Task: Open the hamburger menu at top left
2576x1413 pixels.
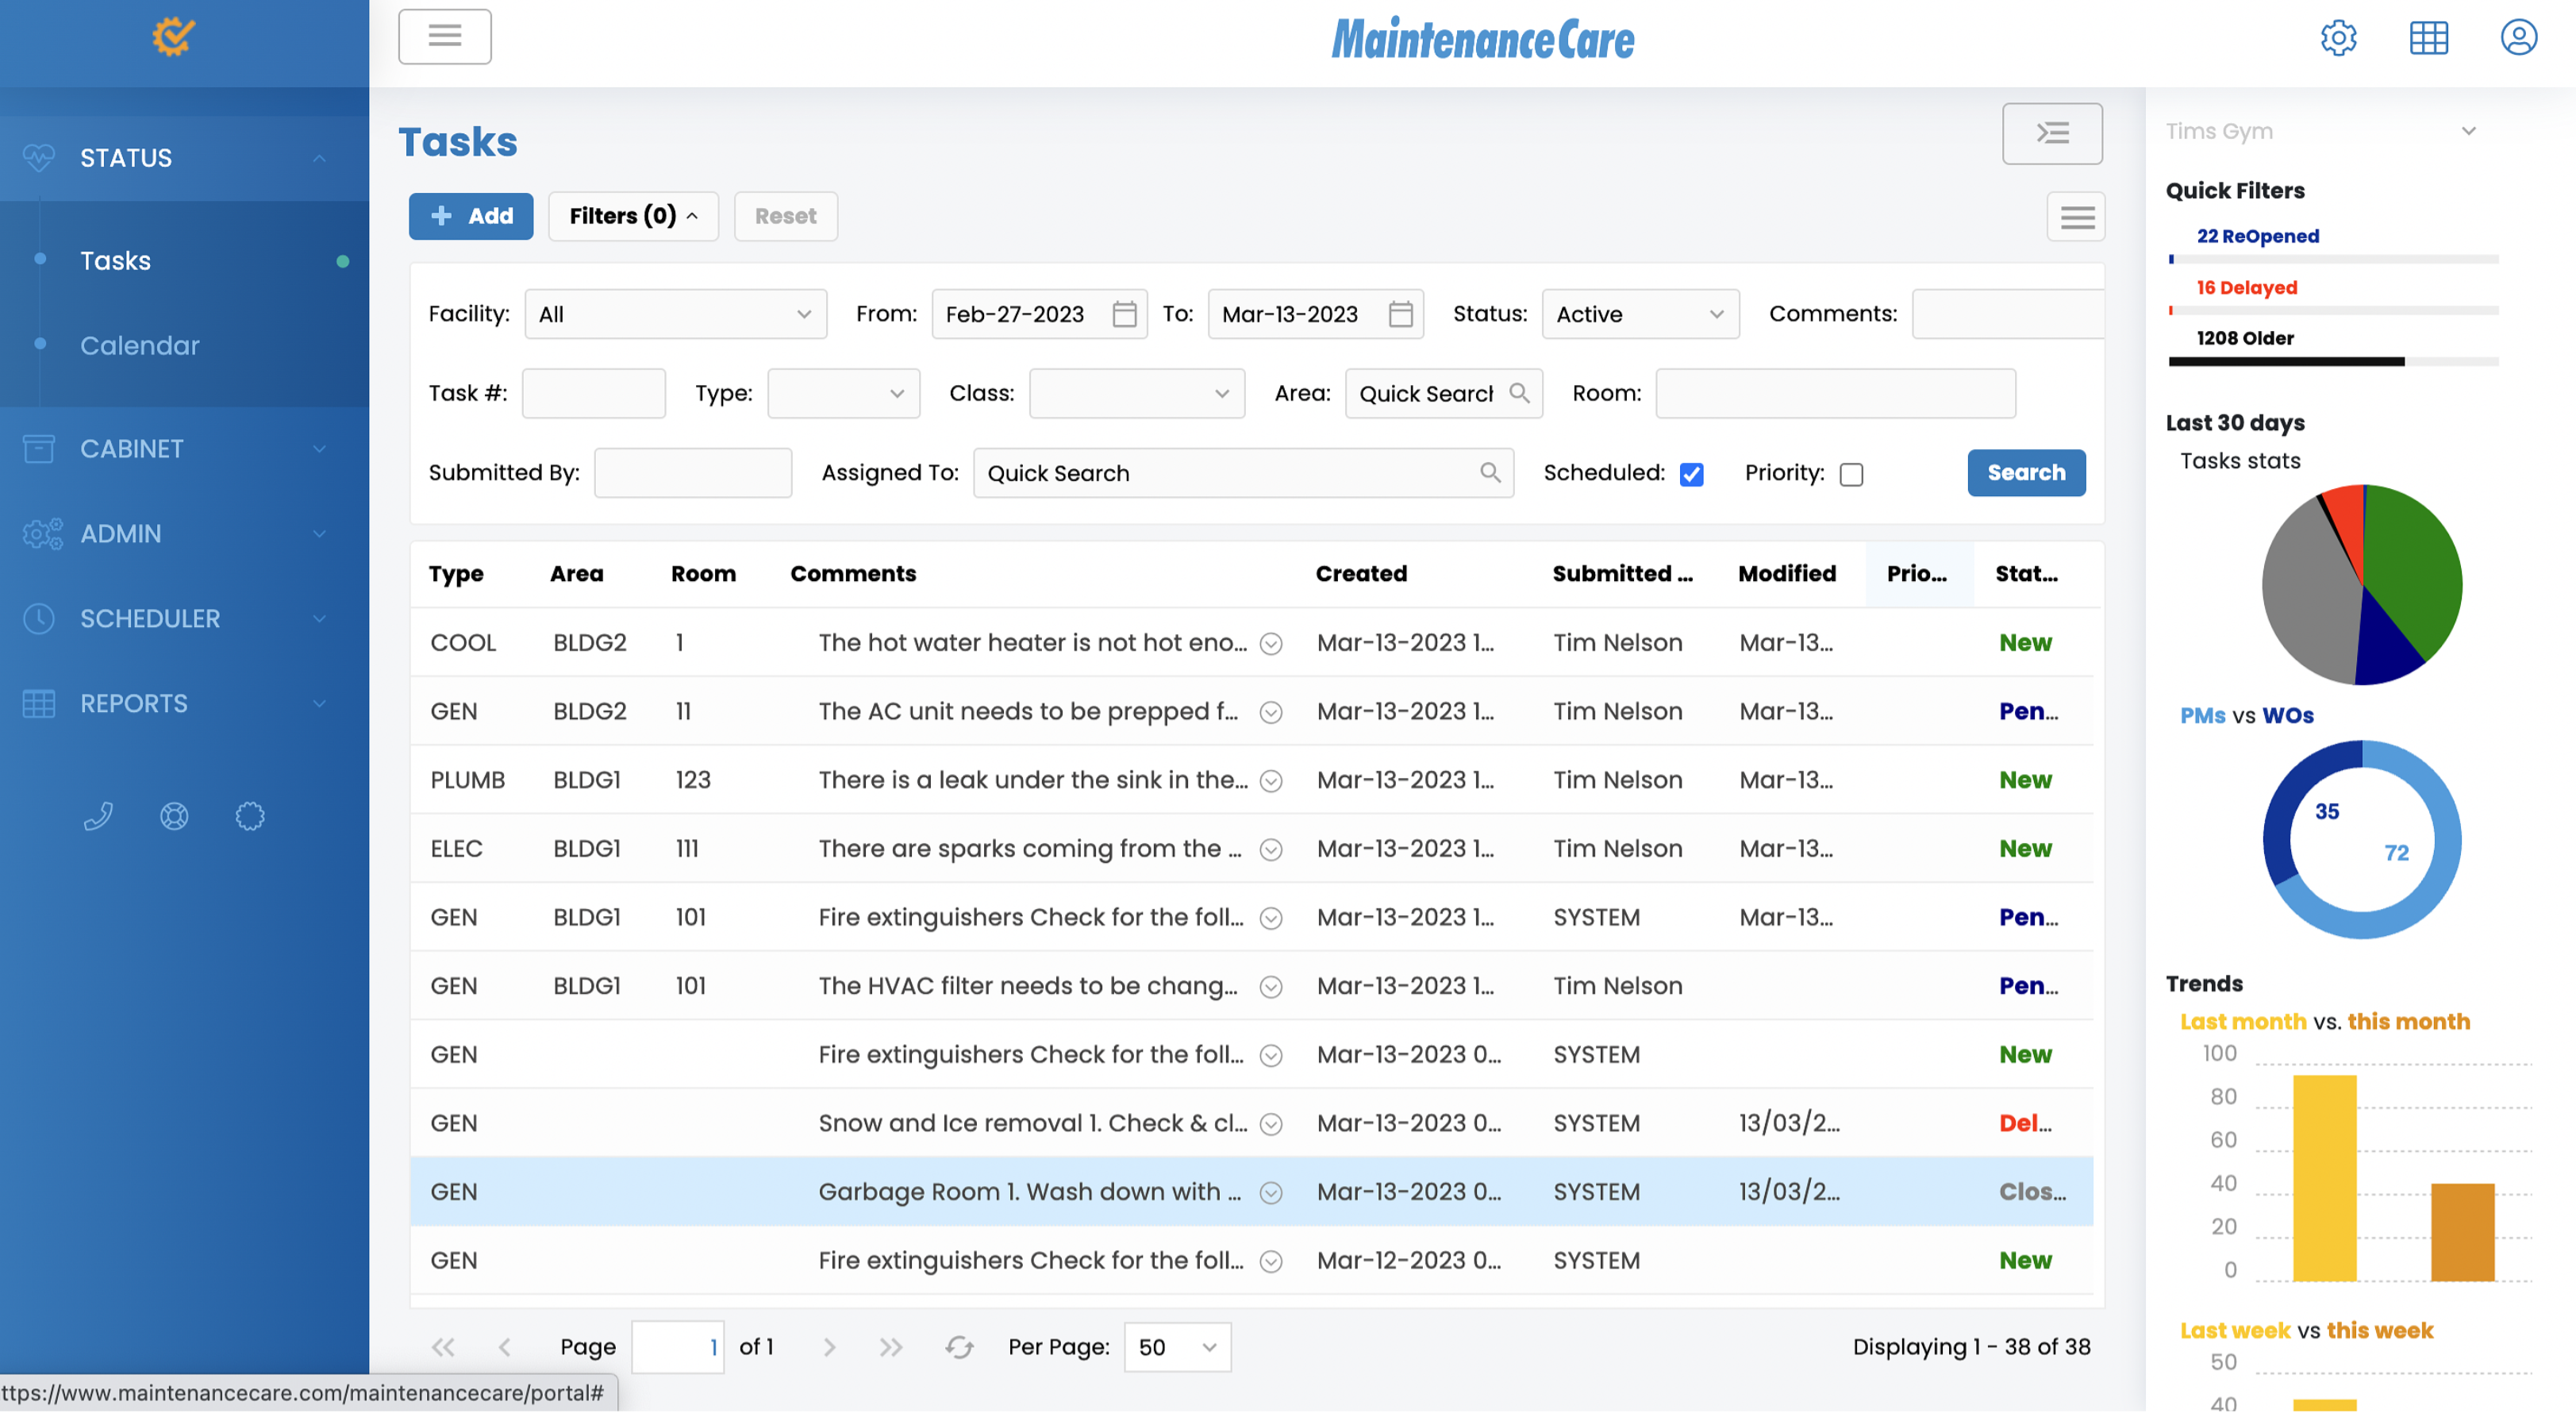Action: [444, 36]
